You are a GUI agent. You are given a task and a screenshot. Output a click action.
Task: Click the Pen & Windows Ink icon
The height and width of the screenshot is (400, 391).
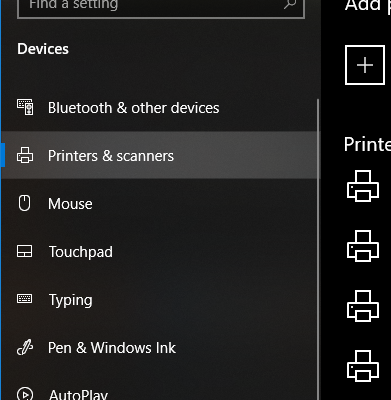[x=25, y=347]
